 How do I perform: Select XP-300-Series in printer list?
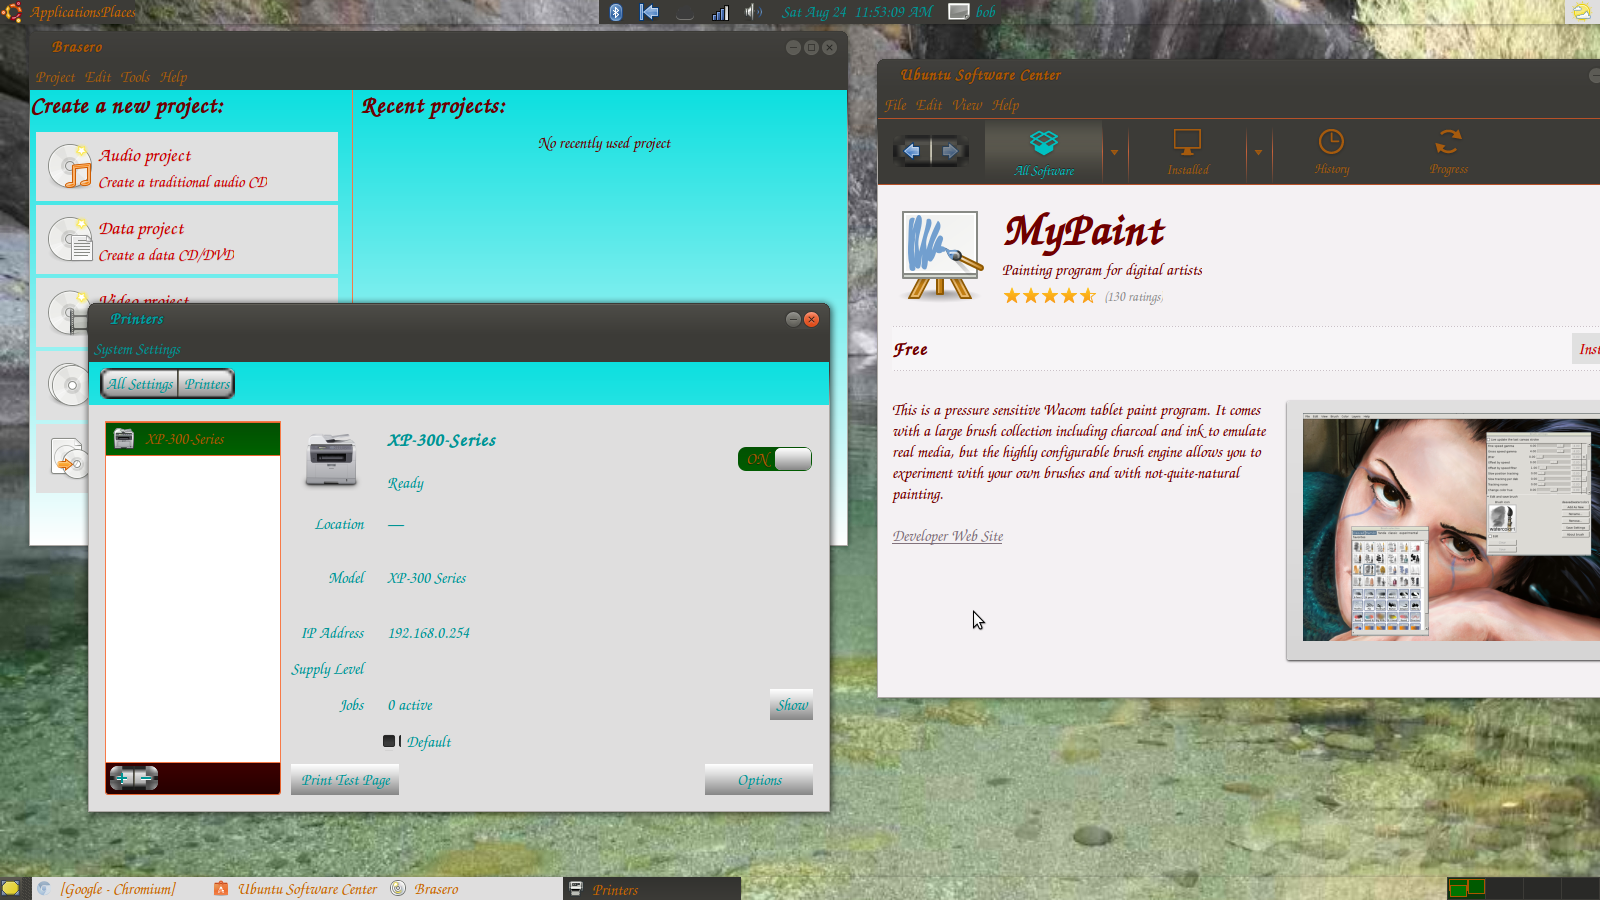tap(193, 439)
